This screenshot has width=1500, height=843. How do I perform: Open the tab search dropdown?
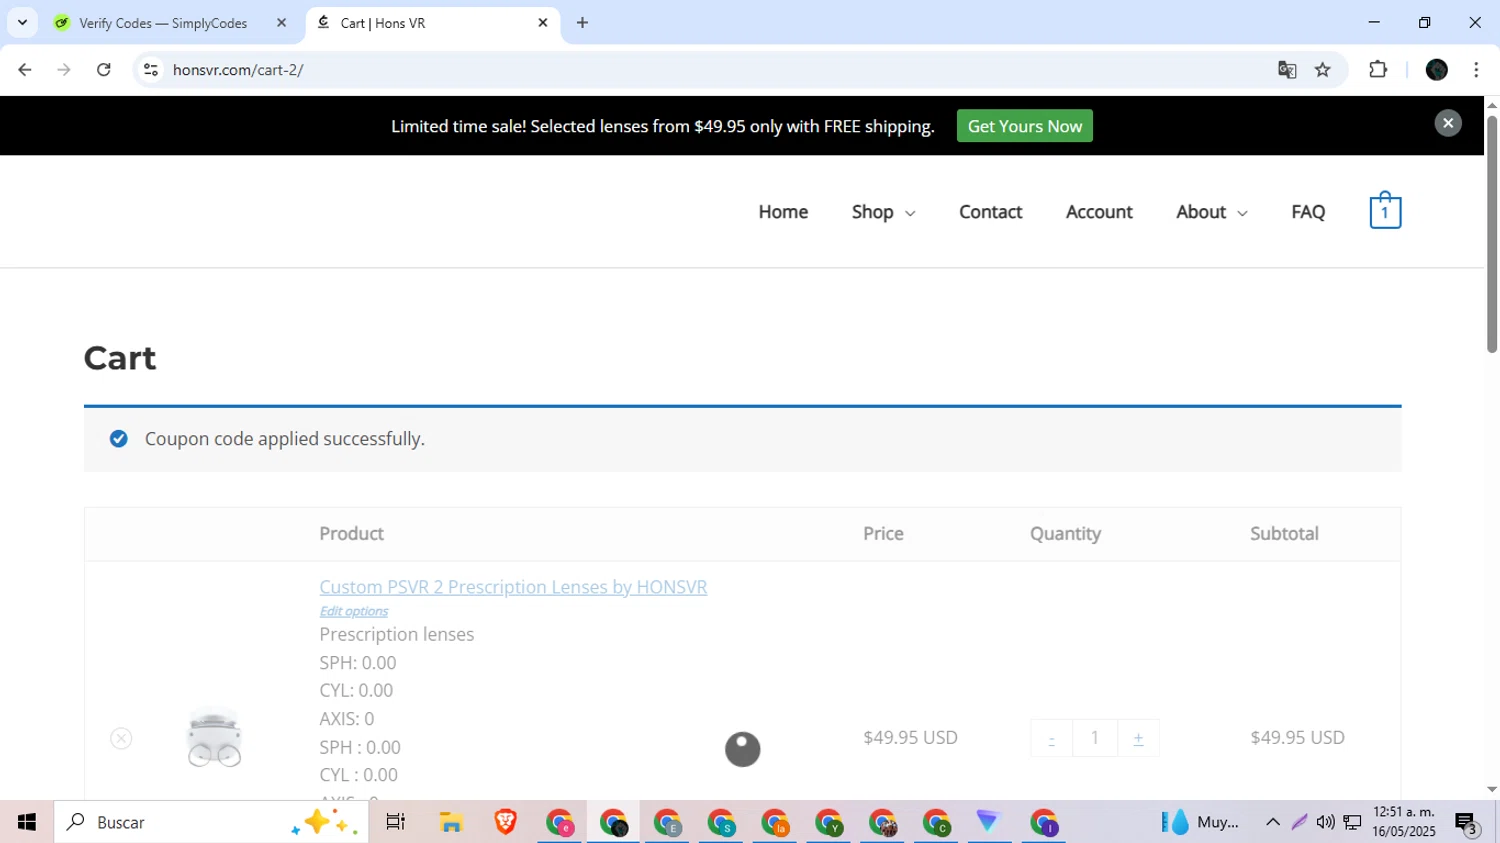coord(22,23)
